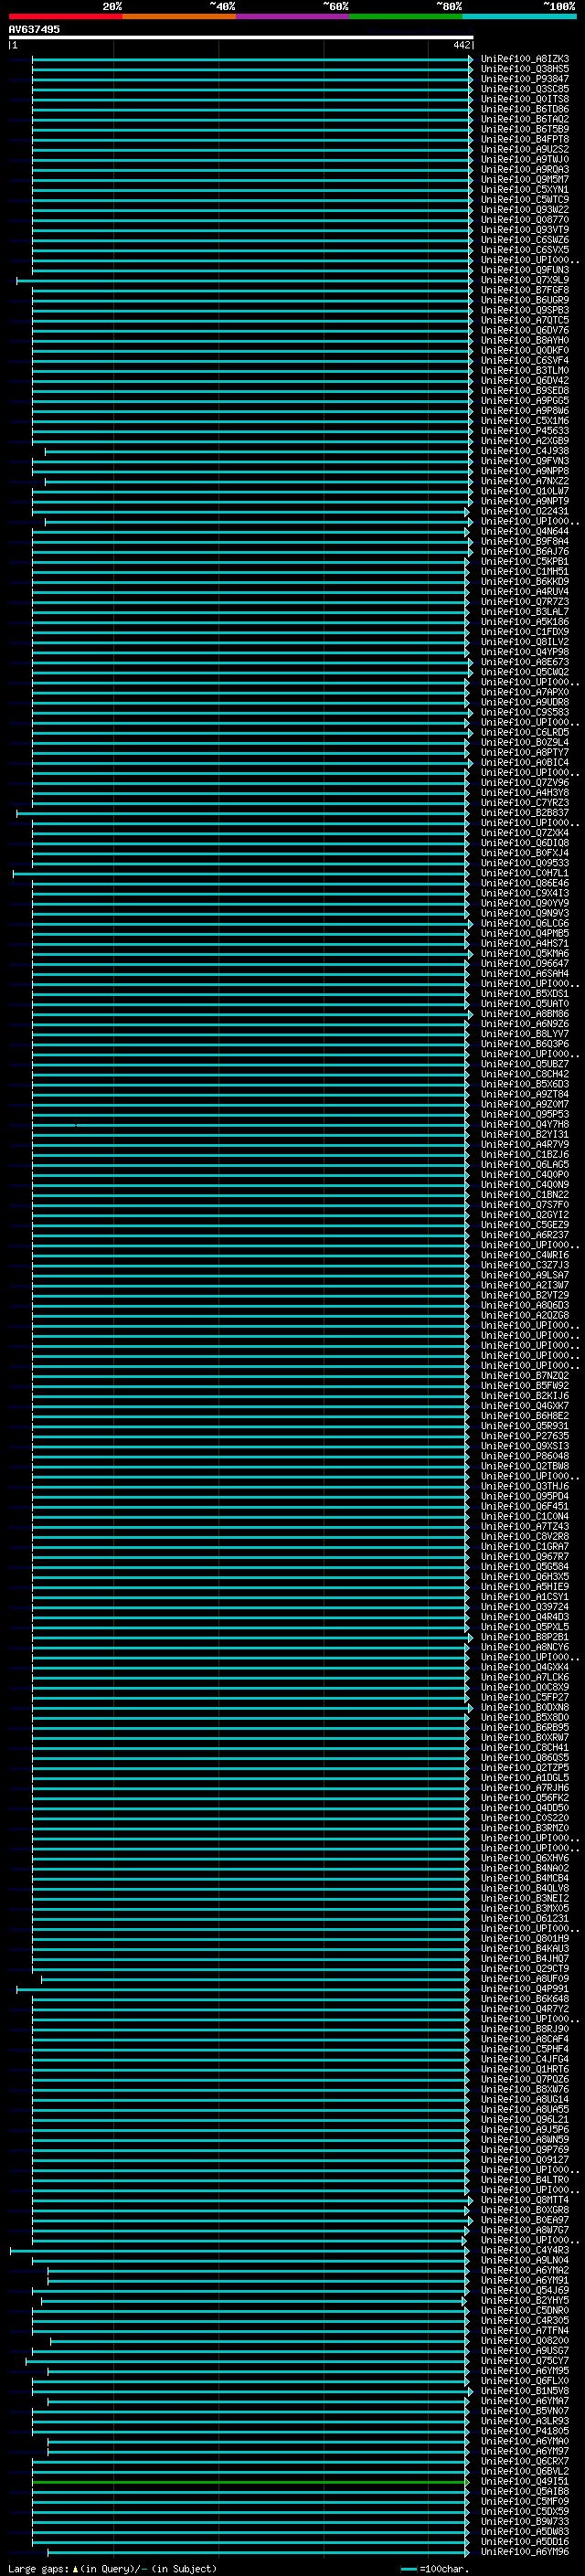Click the hit label UniRef100_A8IZK3
The height and width of the screenshot is (2576, 585).
[x=525, y=59]
